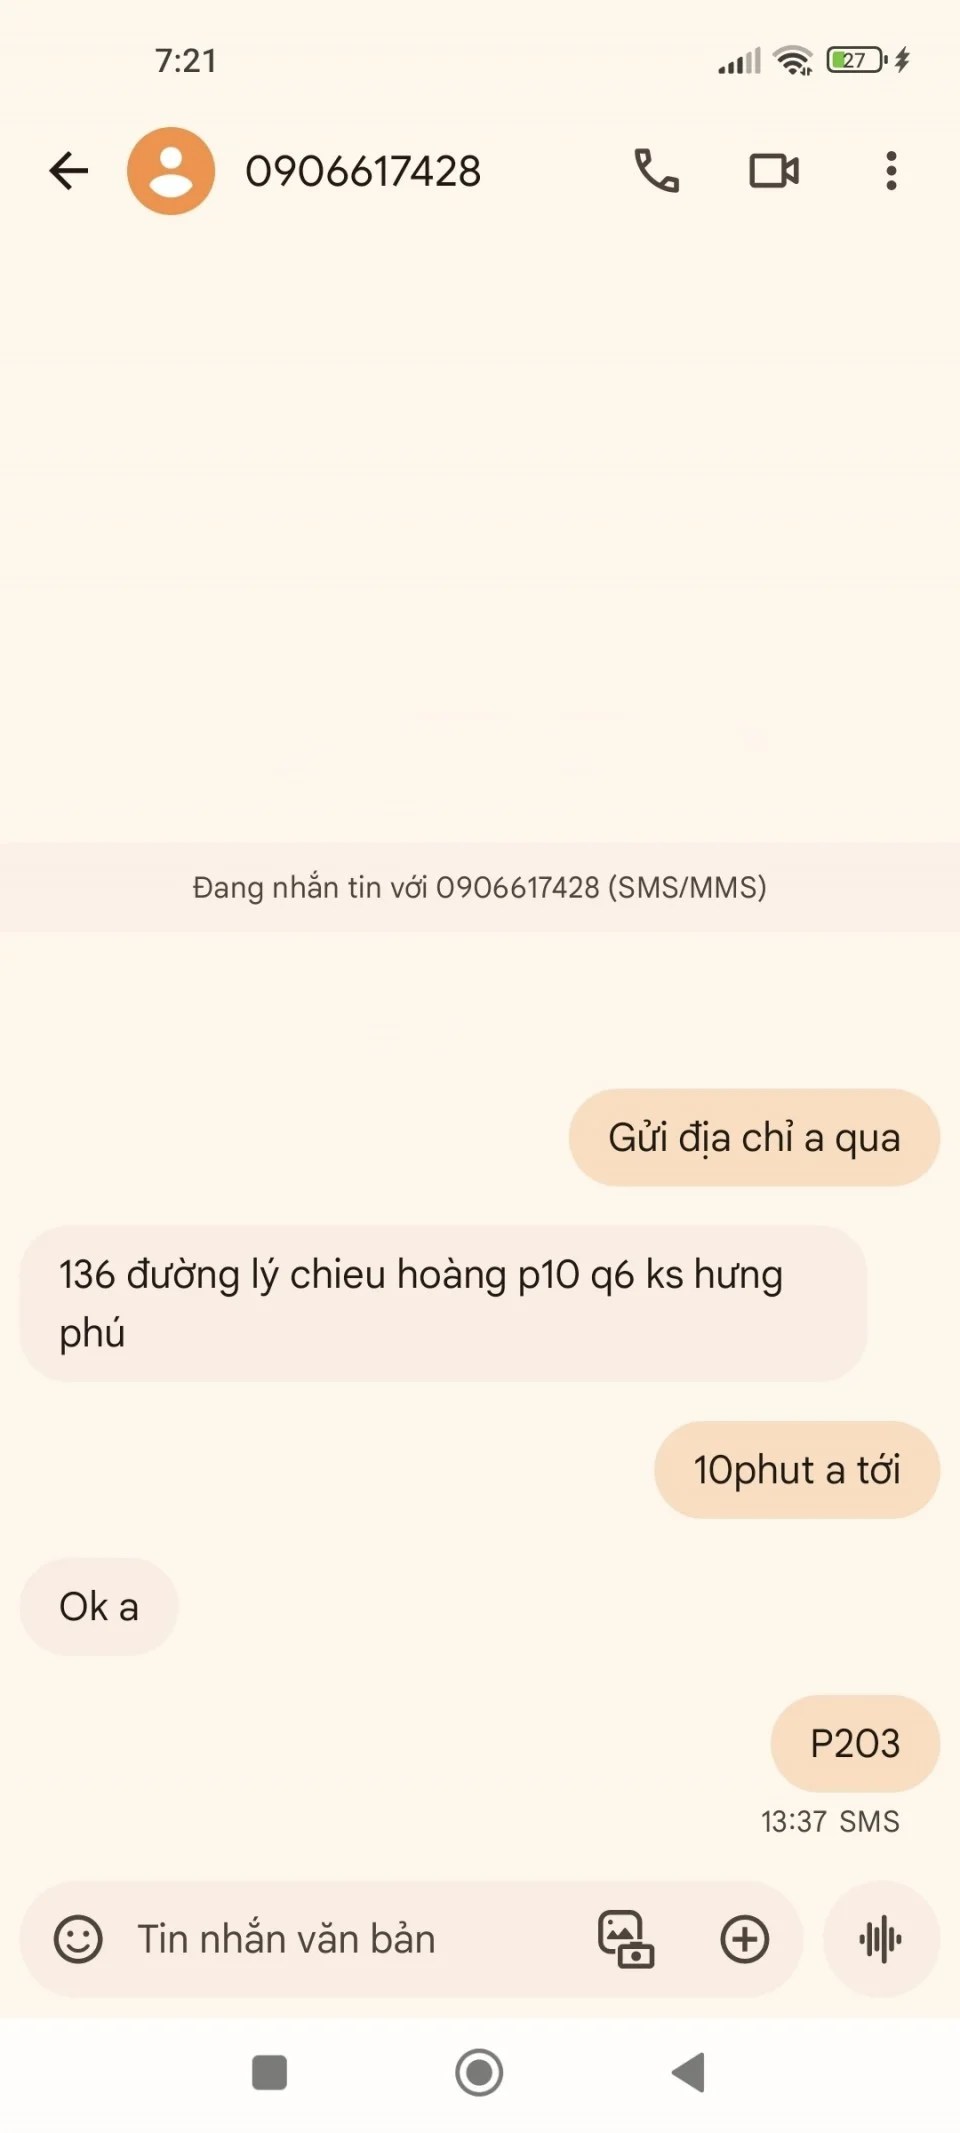960x2133 pixels.
Task: Select the '136 đường lý chieu hoàng' address message
Action: (443, 1304)
